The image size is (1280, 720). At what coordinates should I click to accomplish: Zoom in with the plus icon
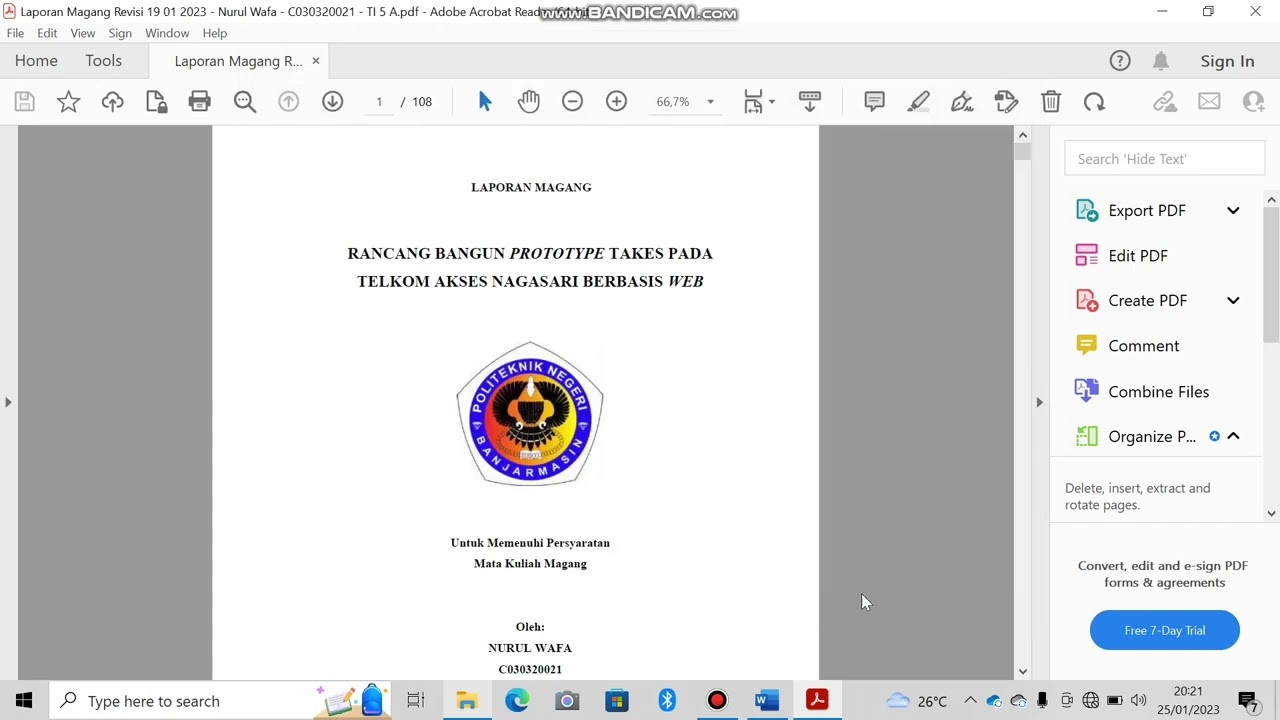(x=616, y=101)
